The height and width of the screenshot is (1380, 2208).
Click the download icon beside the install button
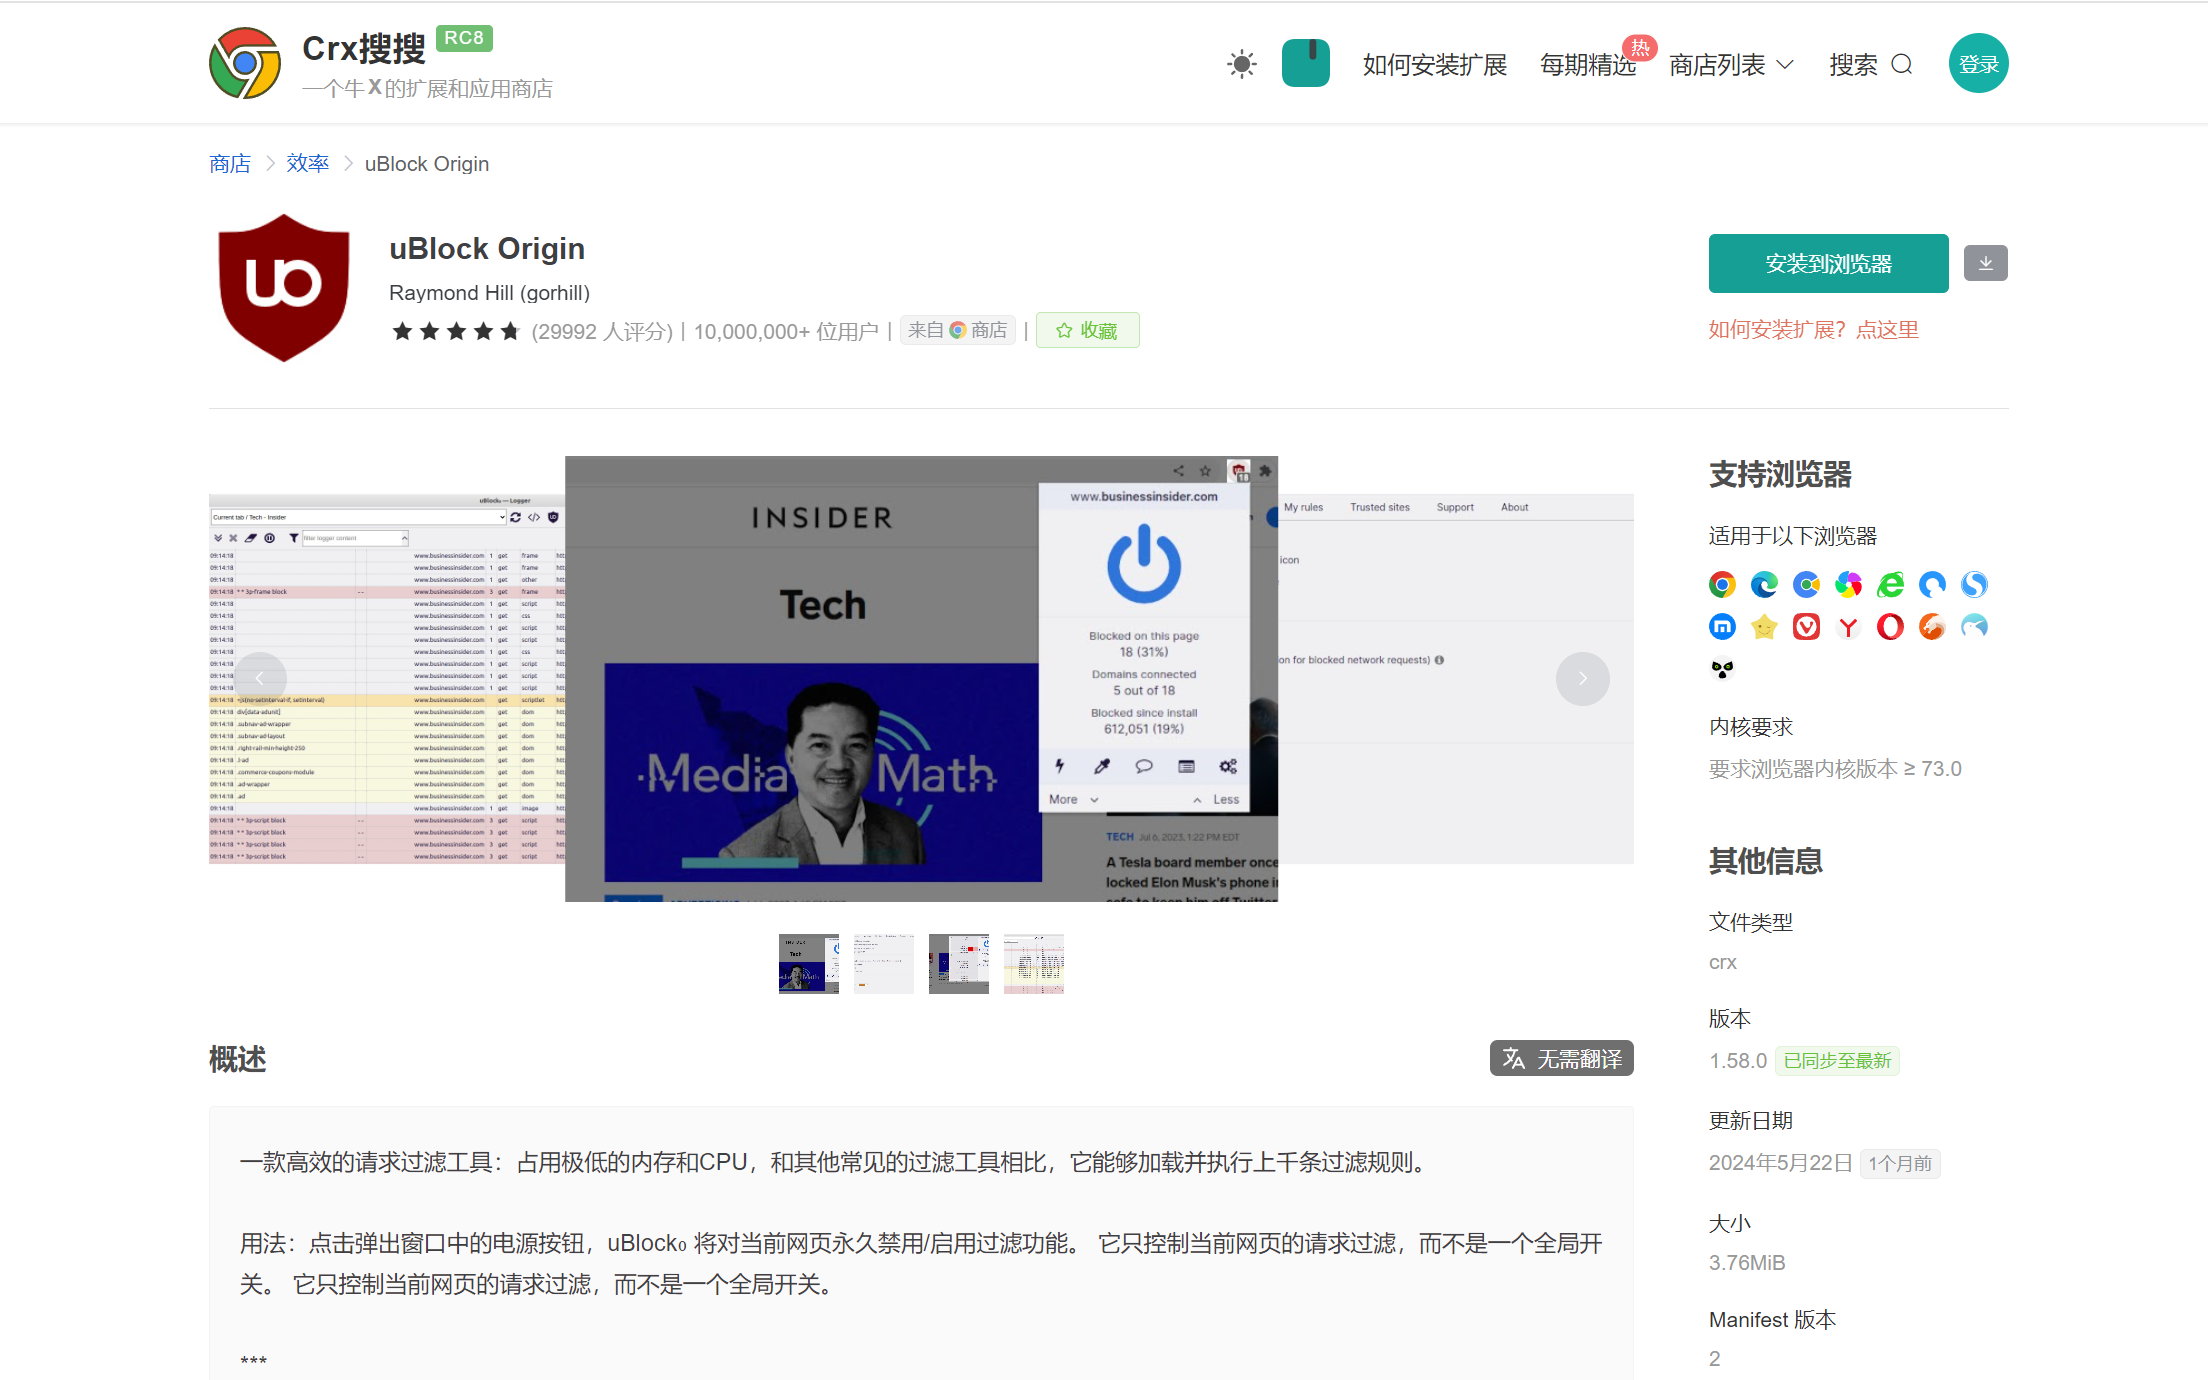[1986, 262]
